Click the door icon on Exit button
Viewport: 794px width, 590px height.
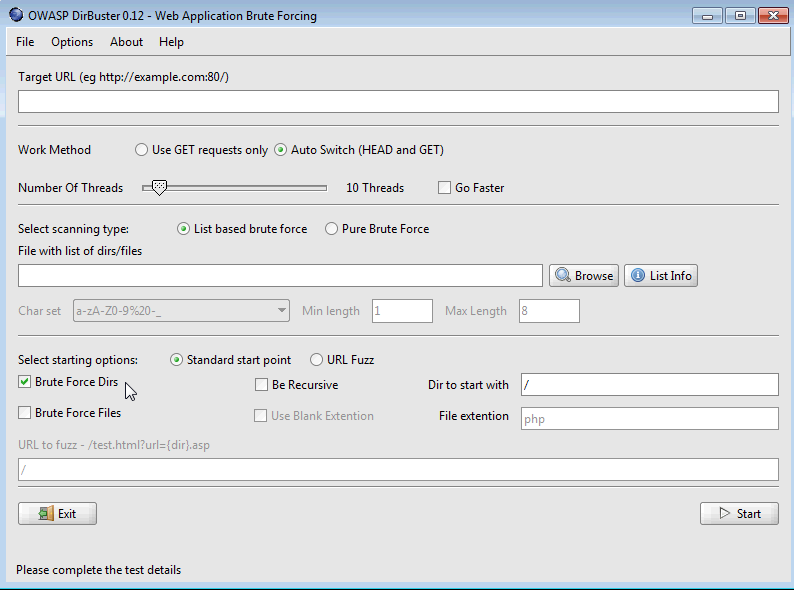pyautogui.click(x=46, y=514)
